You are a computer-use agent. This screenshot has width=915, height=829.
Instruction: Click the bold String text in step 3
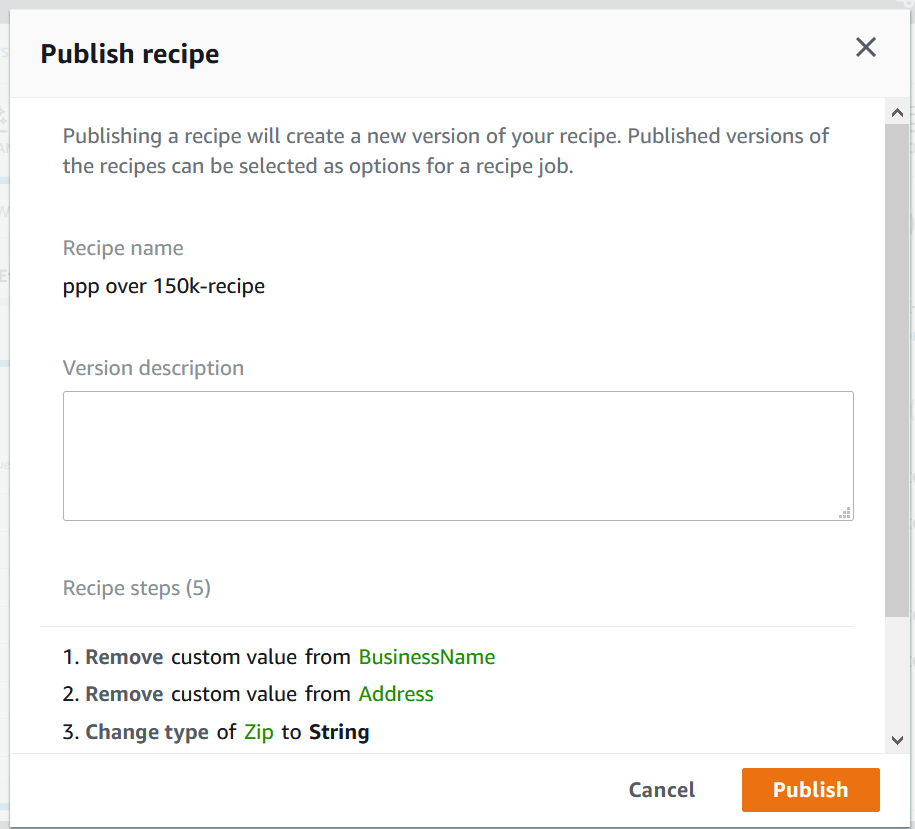(339, 732)
